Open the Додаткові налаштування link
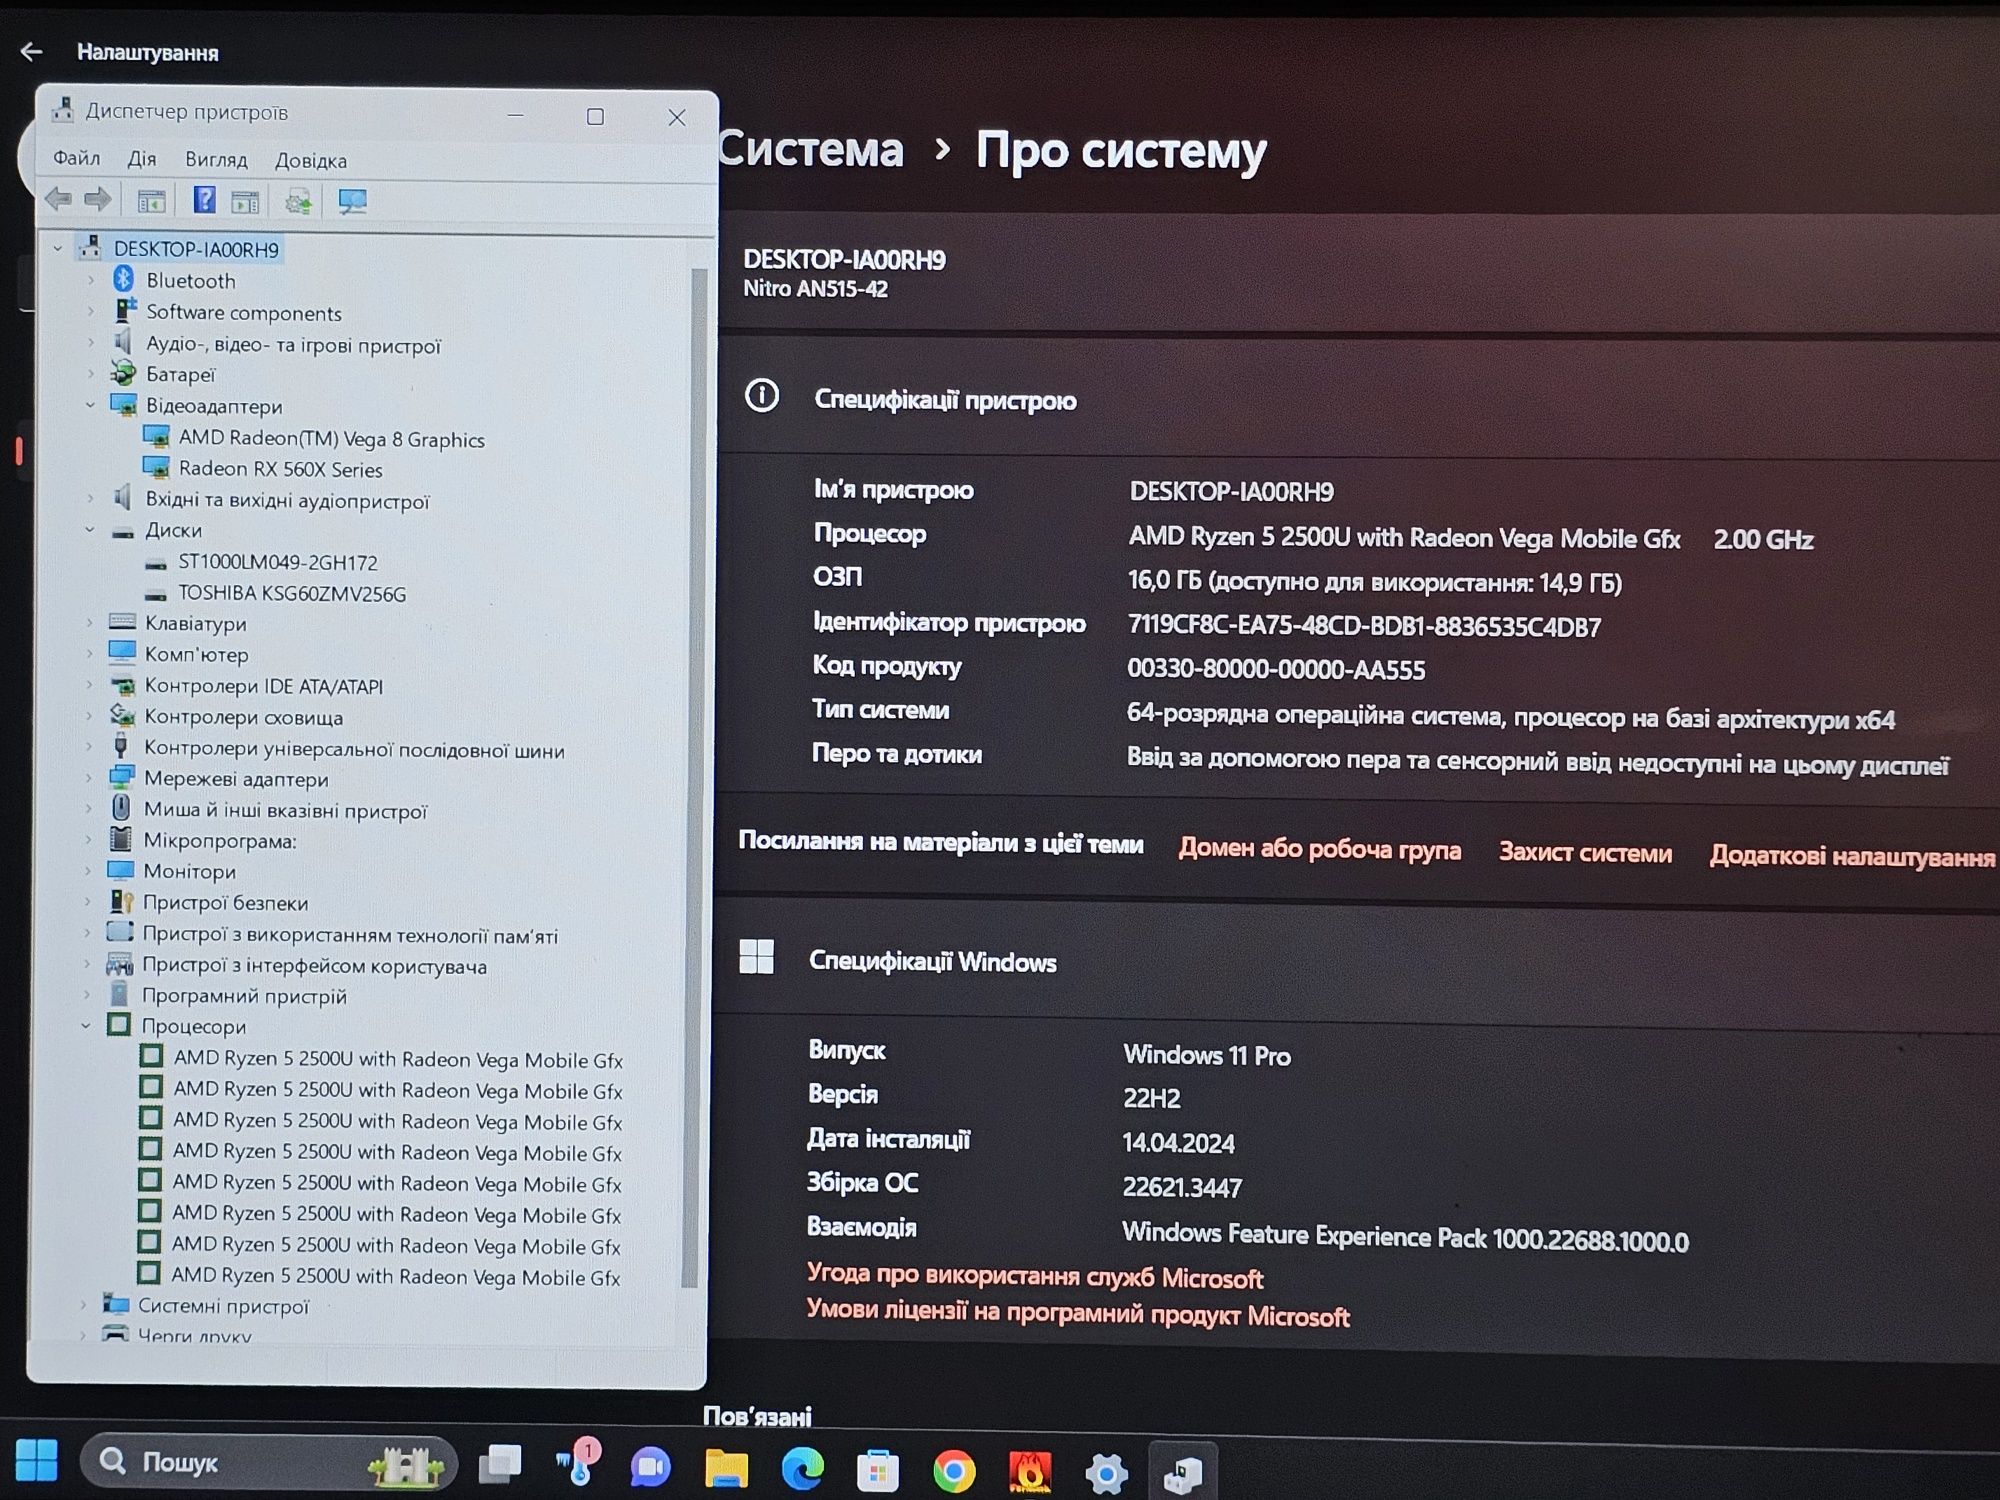This screenshot has width=2000, height=1500. tap(1852, 856)
